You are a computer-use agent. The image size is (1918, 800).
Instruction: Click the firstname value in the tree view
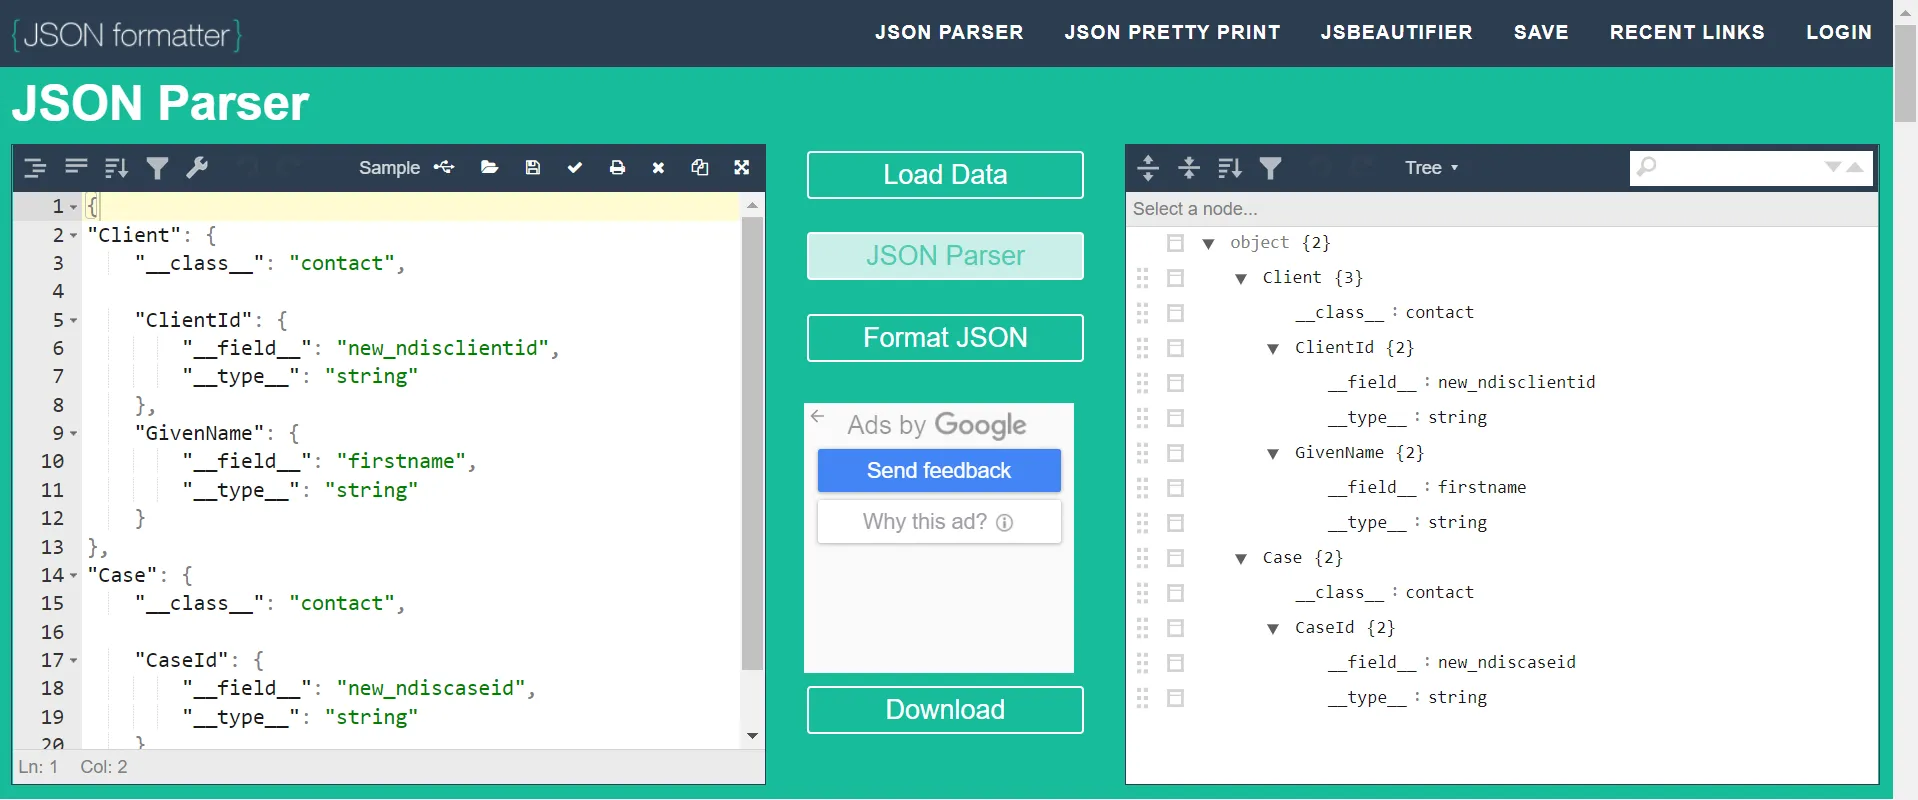tap(1482, 488)
